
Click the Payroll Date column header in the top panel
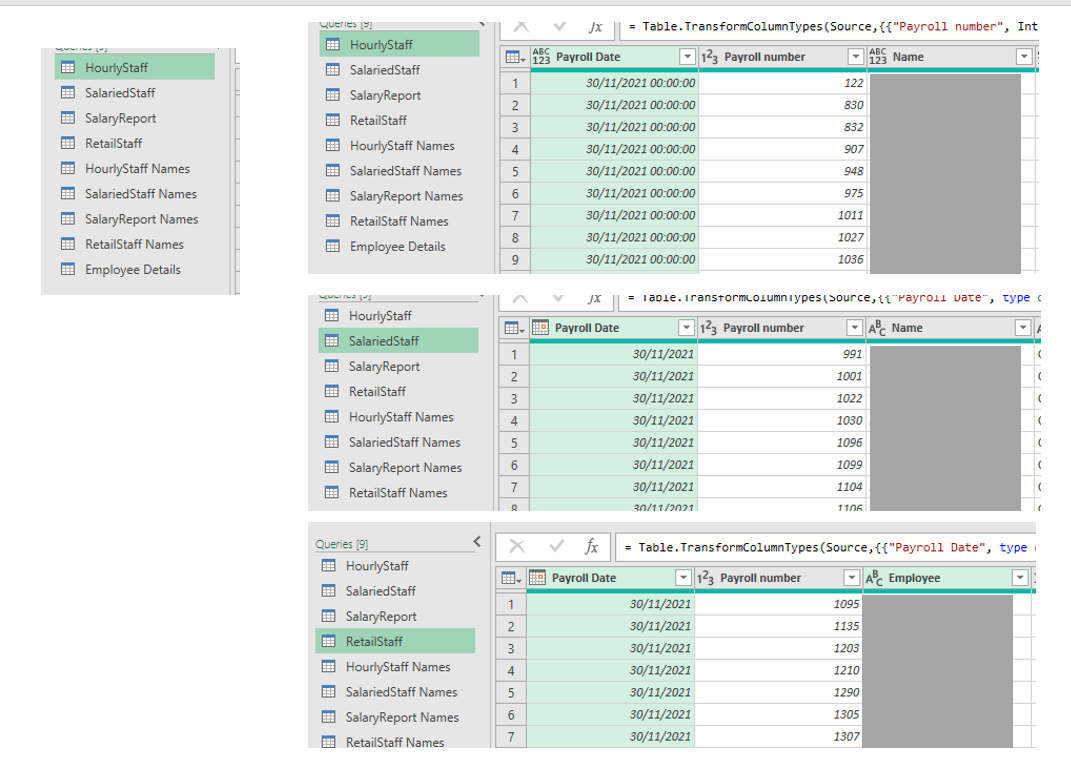(614, 57)
